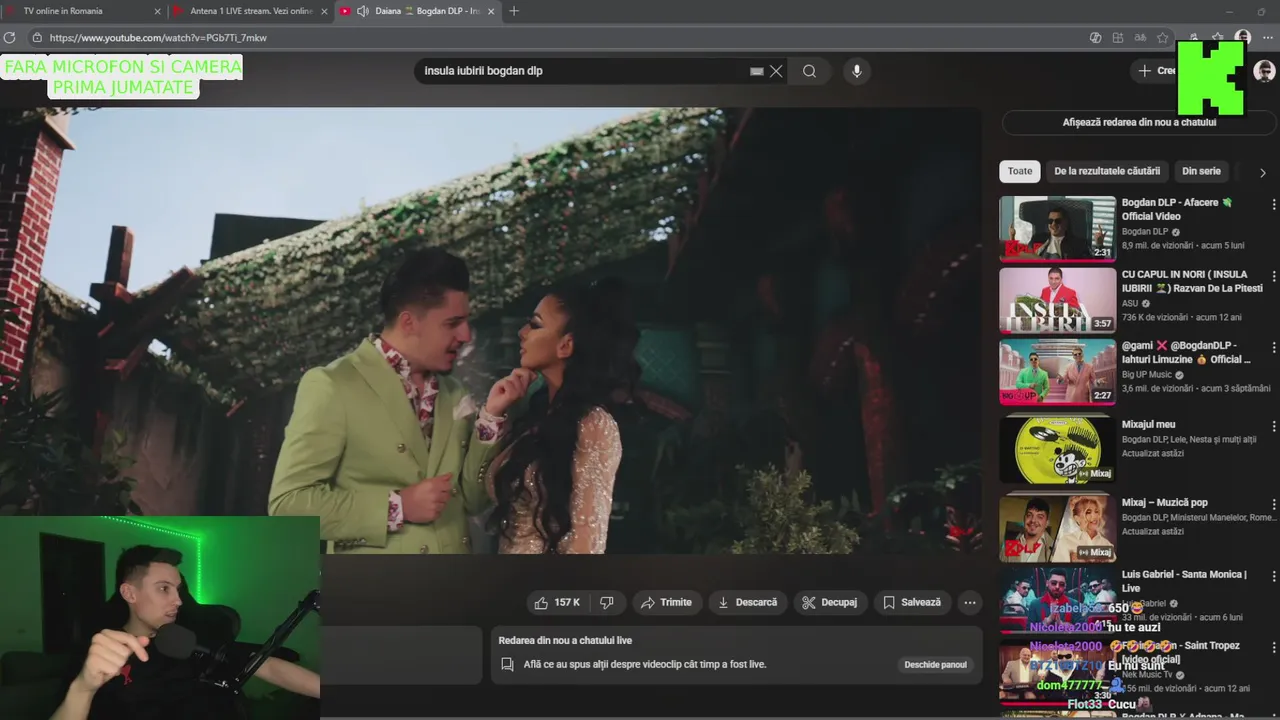
Task: Open options menu for CU CAPUL IN NORI video
Action: (1273, 275)
